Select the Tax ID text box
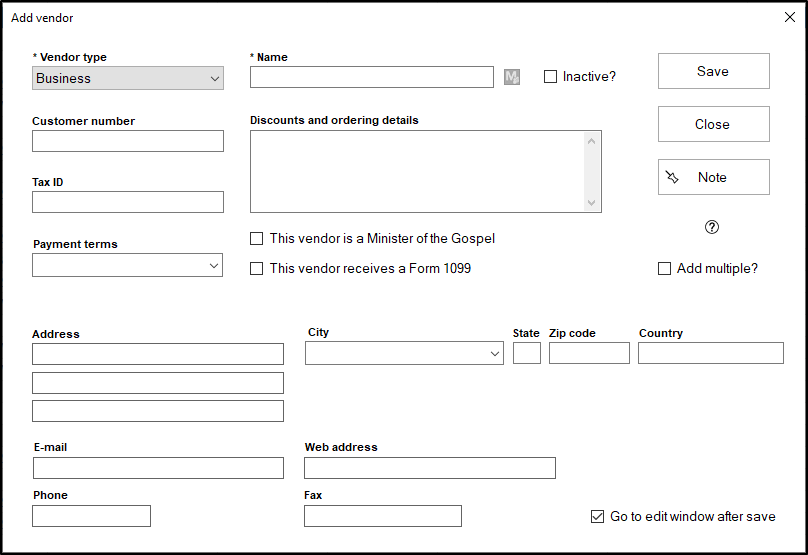 [128, 203]
